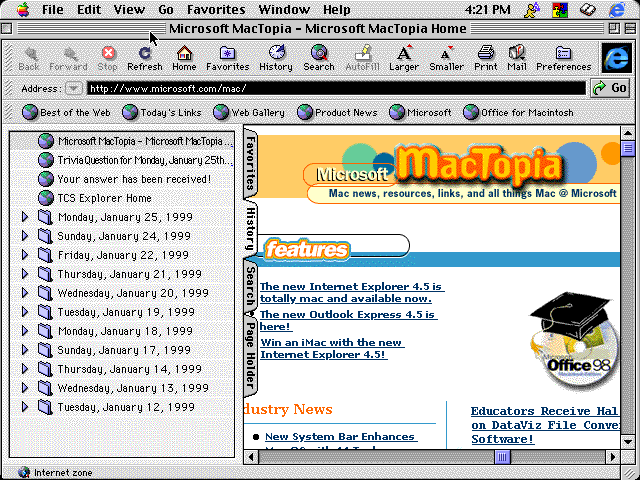Open the Educators Receive DataViz link
Viewport: 640px width, 480px height.
click(545, 425)
